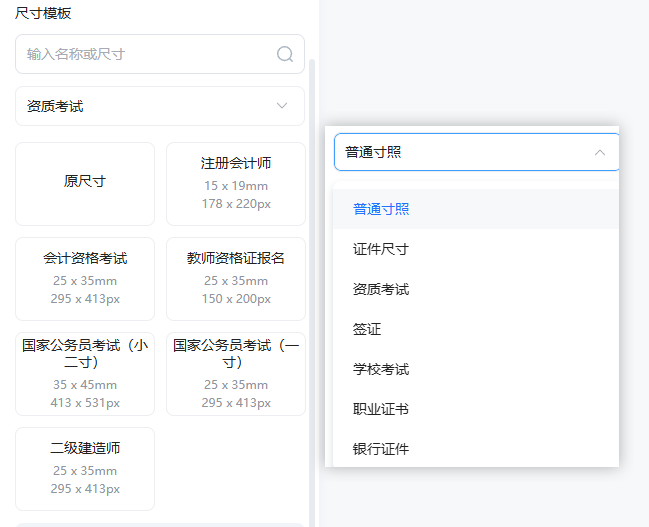Viewport: 649px width, 527px height.
Task: Select 国家公务员考试（小二寸） template
Action: pyautogui.click(x=85, y=374)
